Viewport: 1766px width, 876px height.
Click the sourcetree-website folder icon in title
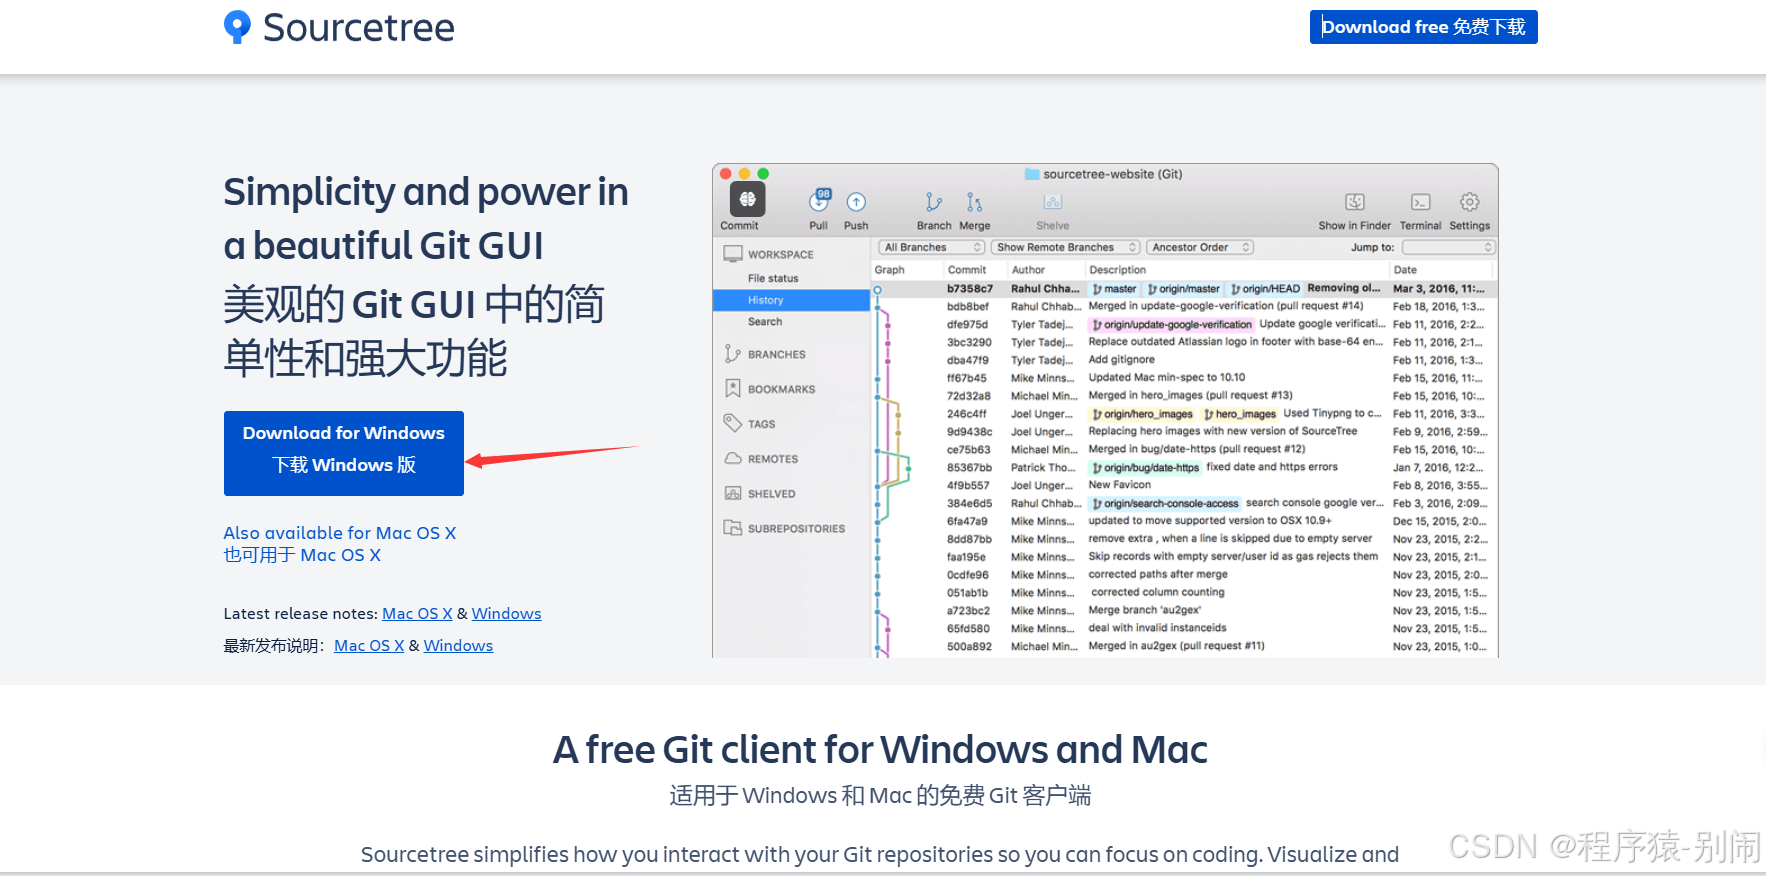(1032, 174)
